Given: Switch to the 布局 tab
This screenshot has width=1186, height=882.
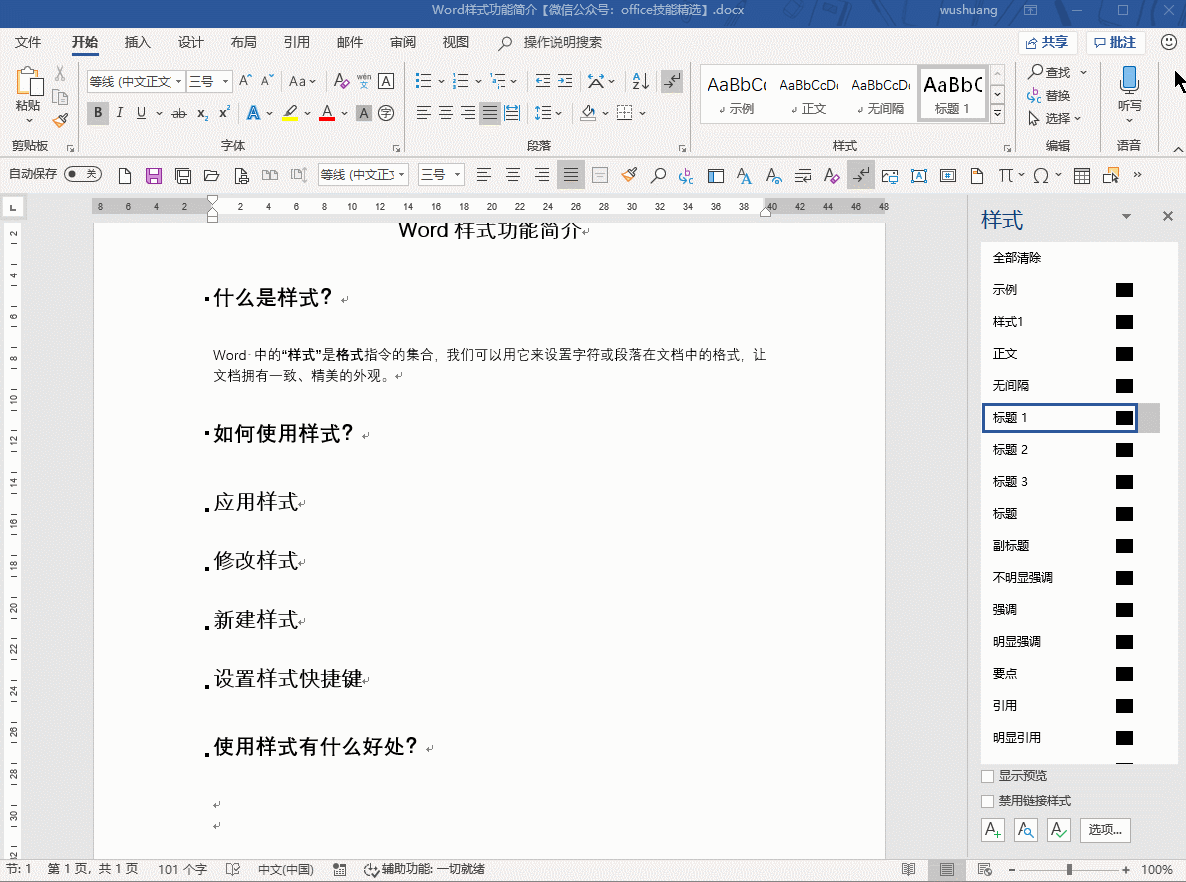Looking at the screenshot, I should (244, 42).
